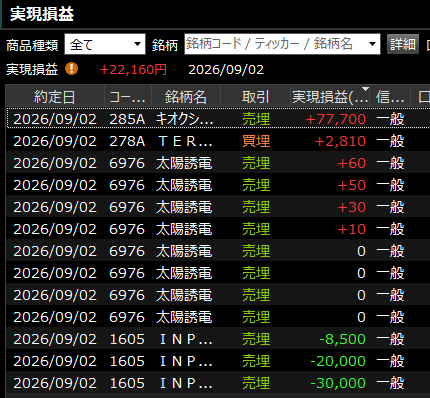Click the +22,160円 total realized profit
The height and width of the screenshot is (398, 430).
133,70
